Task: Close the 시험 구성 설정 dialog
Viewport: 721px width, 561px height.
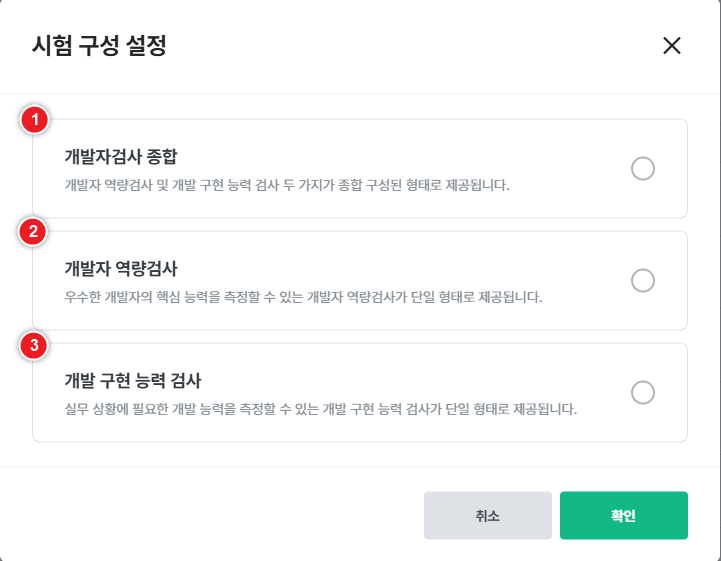Action: click(671, 45)
